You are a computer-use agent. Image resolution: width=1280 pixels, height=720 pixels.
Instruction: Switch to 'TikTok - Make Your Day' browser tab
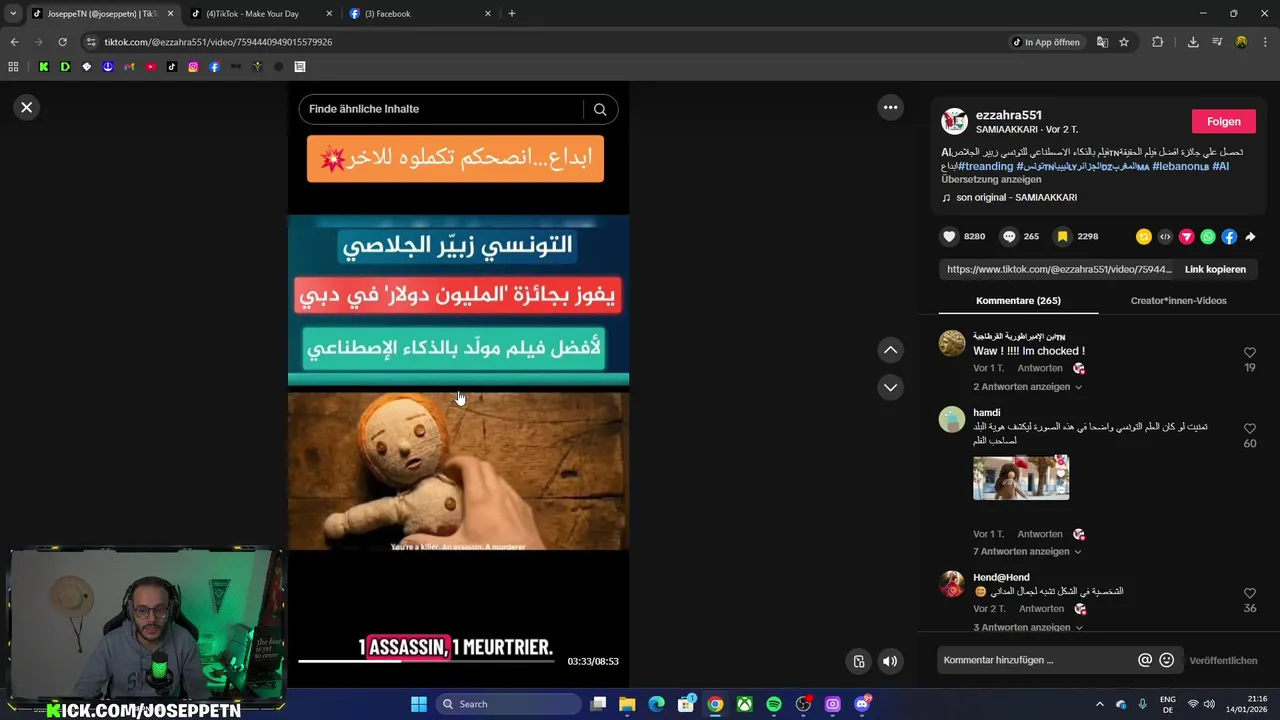[x=262, y=14]
